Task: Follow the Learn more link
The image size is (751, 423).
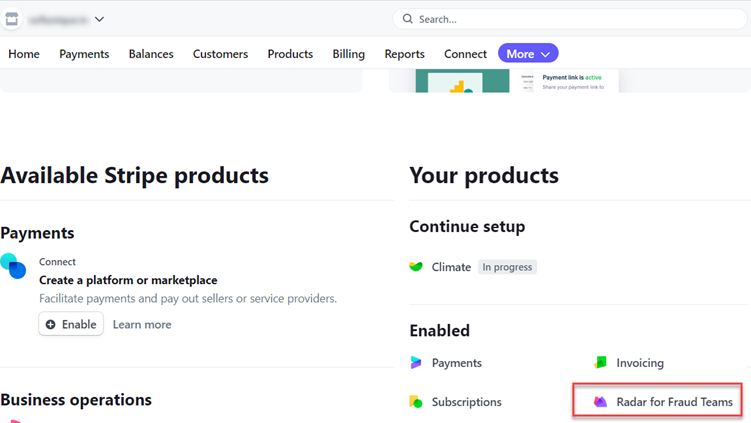Action: point(142,324)
